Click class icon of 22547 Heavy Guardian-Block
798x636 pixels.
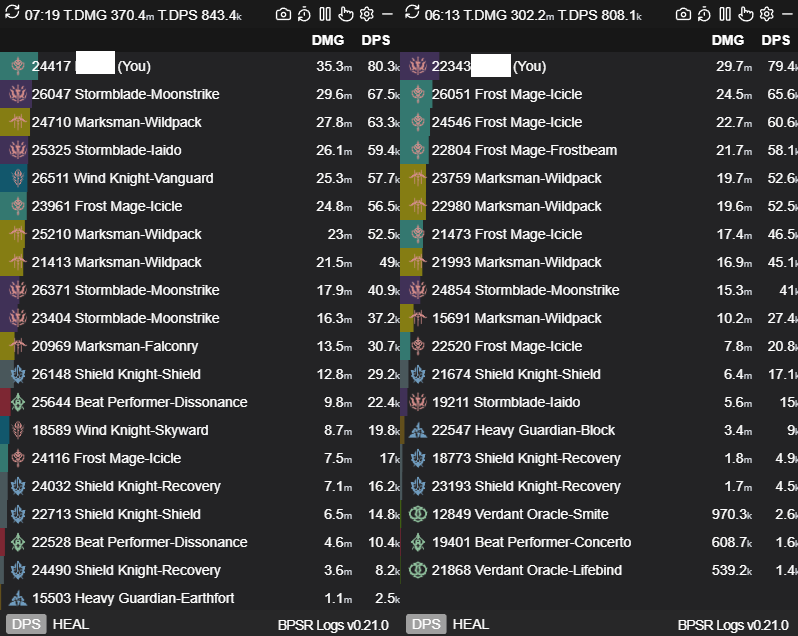[x=418, y=430]
